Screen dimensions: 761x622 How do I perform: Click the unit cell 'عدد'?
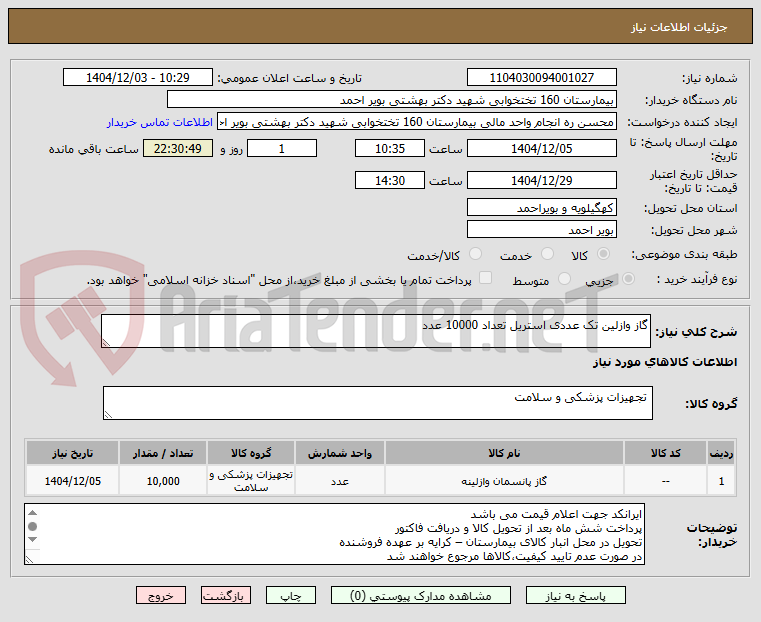coord(340,481)
